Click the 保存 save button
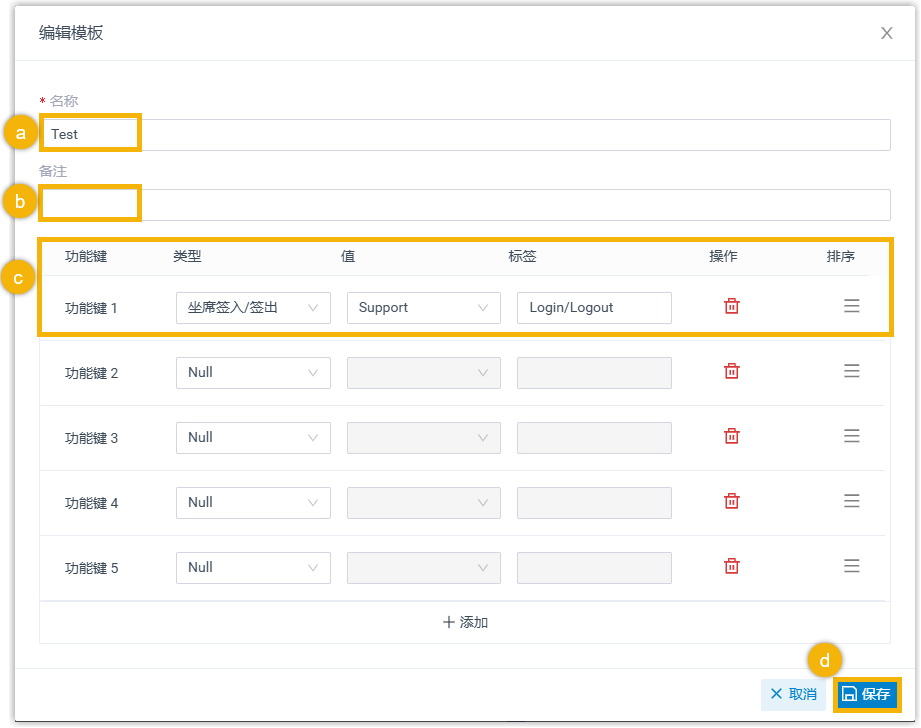The image size is (921, 728). 866,694
